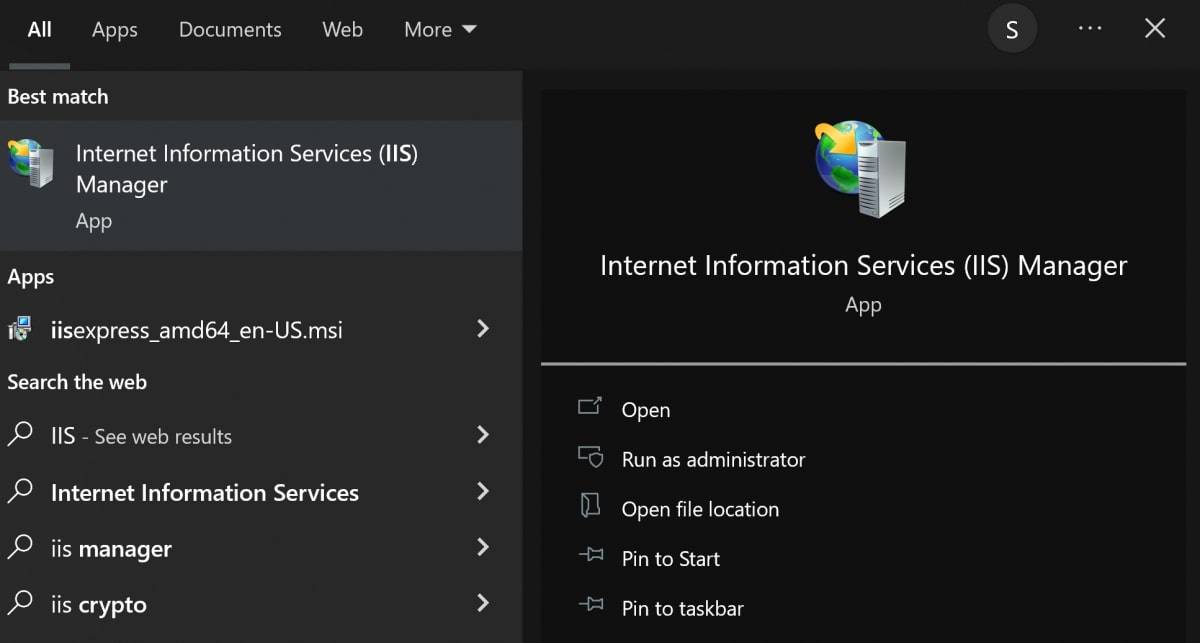This screenshot has width=1200, height=643.
Task: Choose Pin to Start
Action: coord(670,559)
